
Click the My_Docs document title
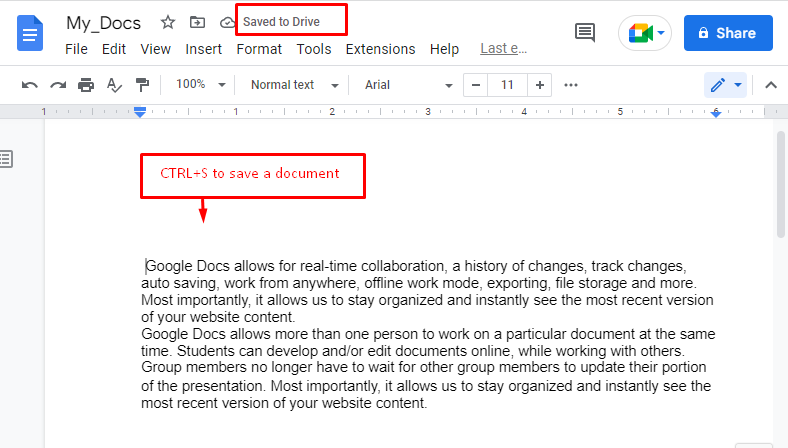(104, 23)
